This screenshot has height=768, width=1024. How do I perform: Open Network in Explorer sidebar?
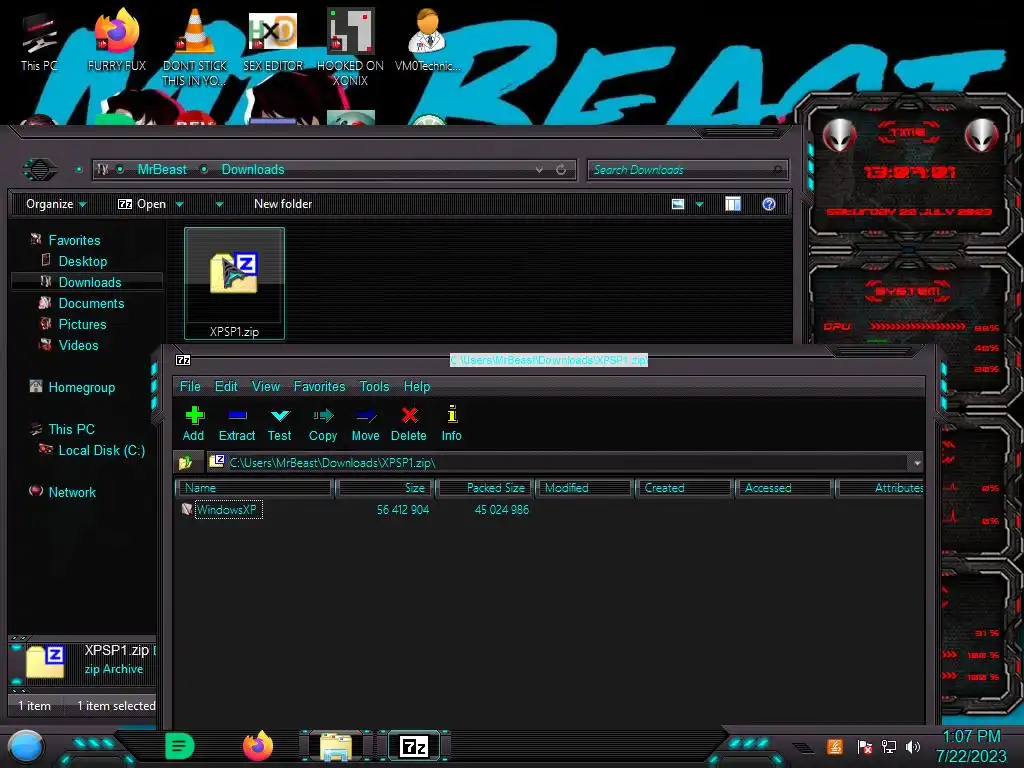pyautogui.click(x=72, y=492)
